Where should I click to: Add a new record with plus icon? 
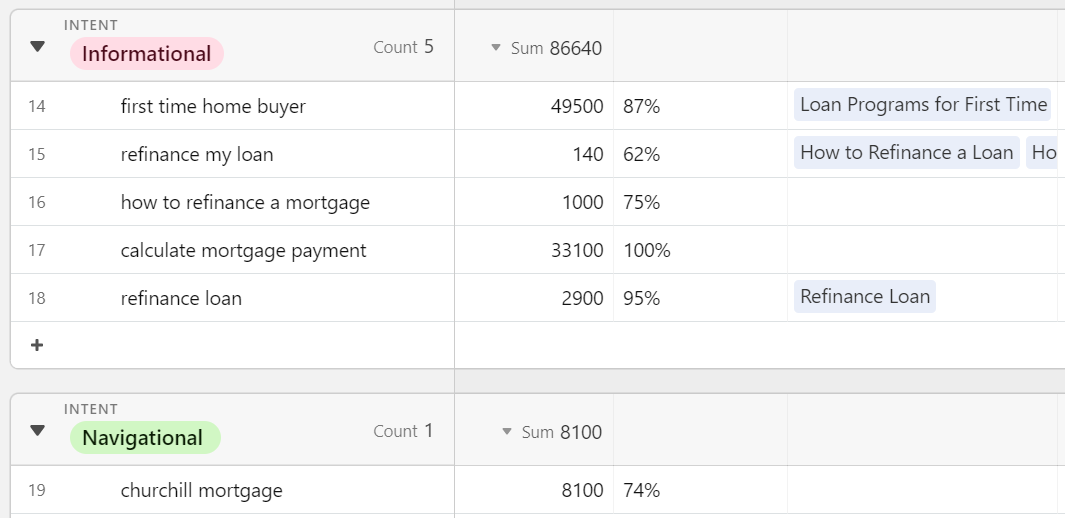pos(37,345)
